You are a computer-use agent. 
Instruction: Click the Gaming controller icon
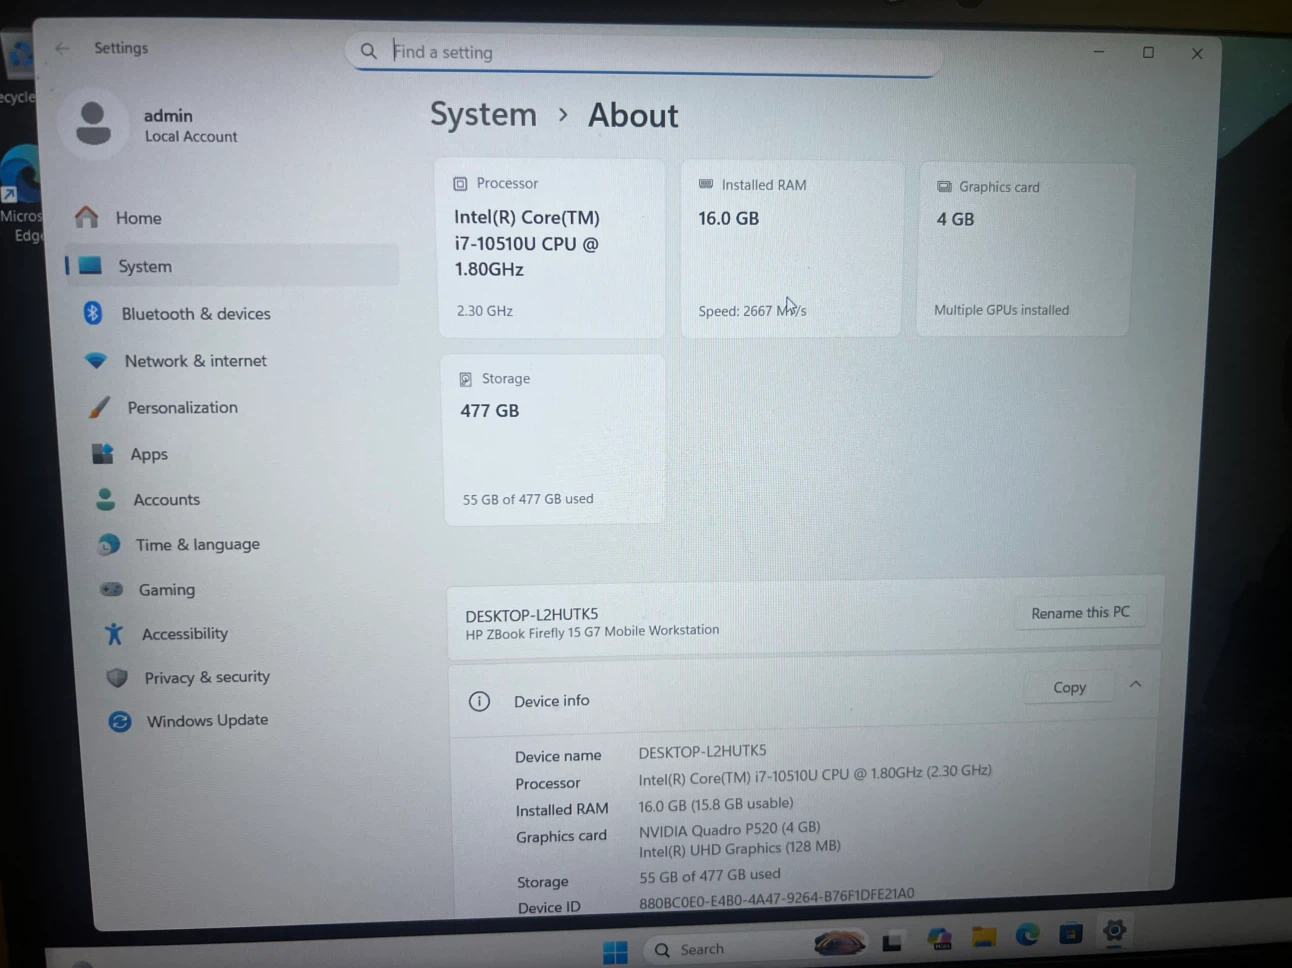click(x=111, y=589)
